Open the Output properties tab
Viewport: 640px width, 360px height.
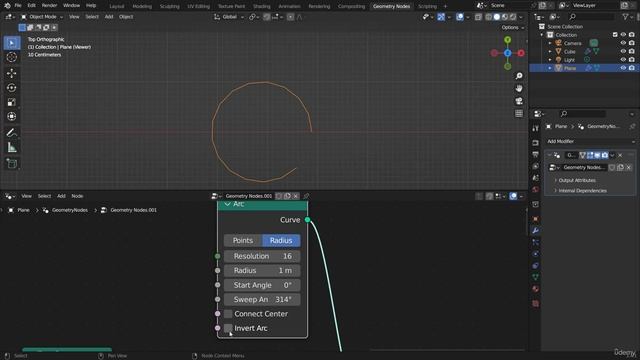click(x=535, y=154)
